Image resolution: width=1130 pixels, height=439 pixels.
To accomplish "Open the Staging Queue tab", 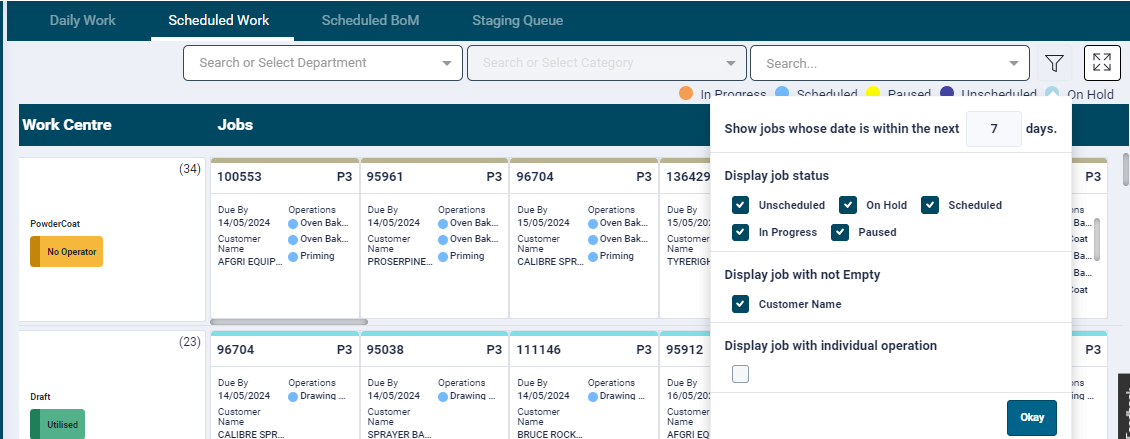I will pyautogui.click(x=517, y=20).
